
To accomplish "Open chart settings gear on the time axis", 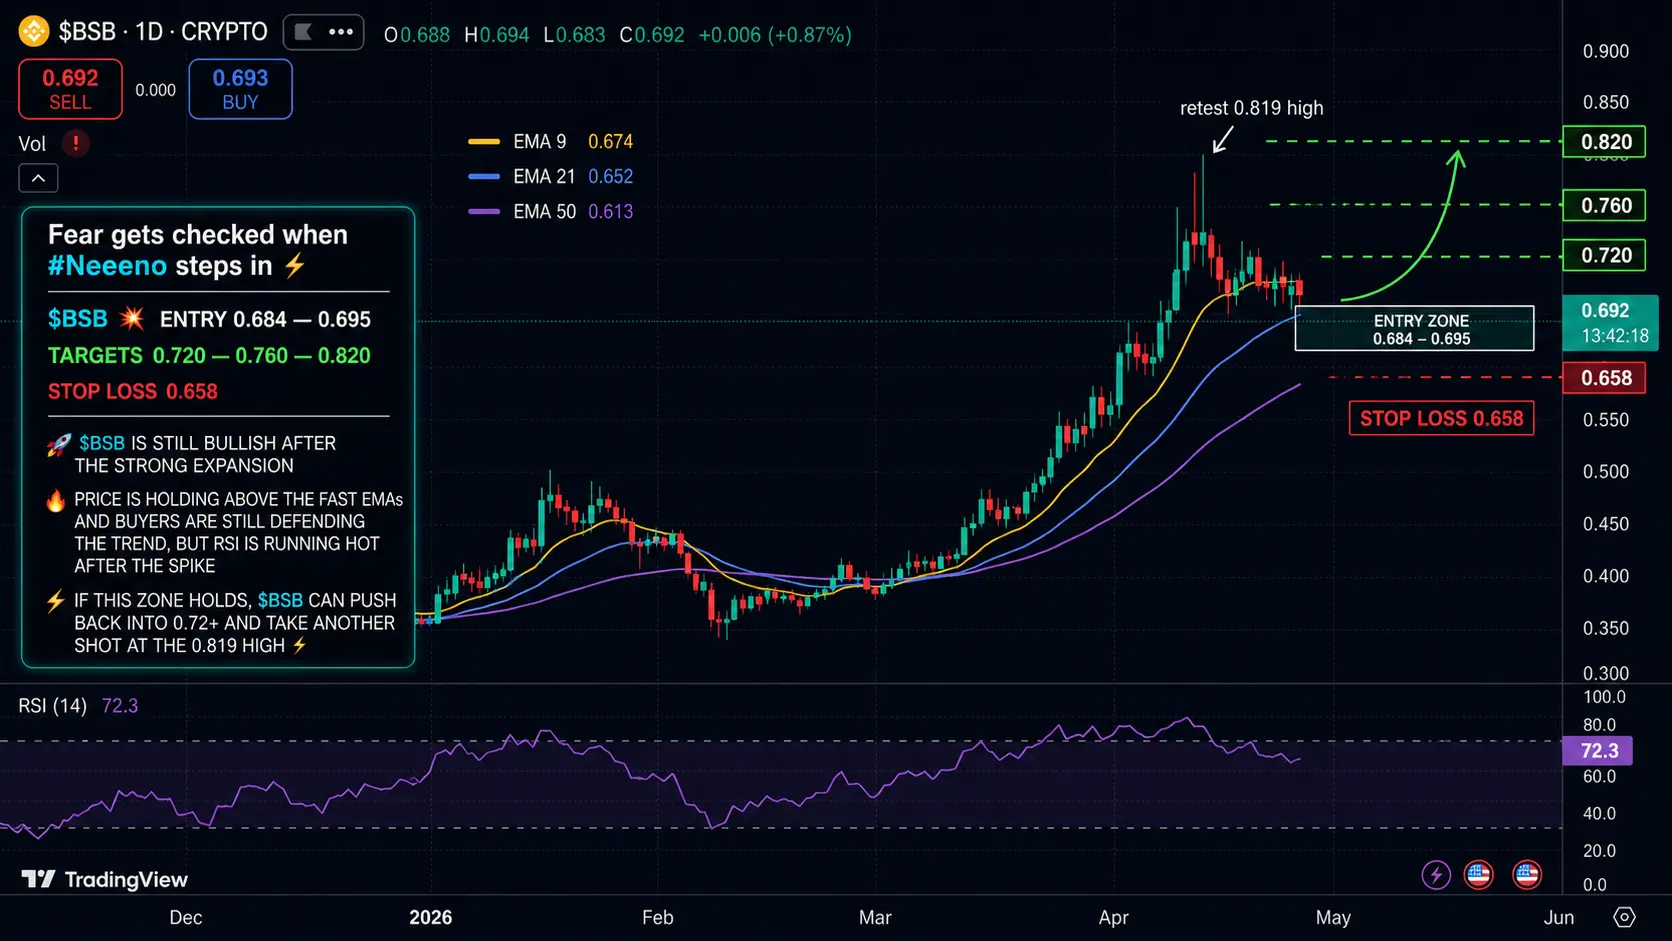I will pyautogui.click(x=1624, y=917).
